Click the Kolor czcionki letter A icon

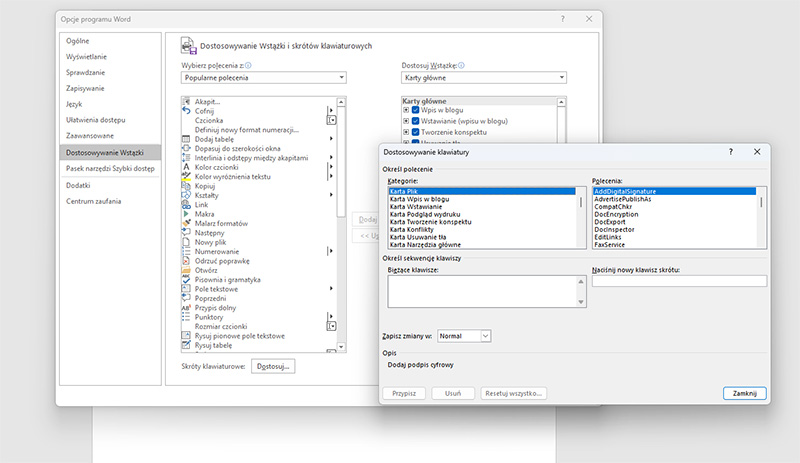(186, 167)
